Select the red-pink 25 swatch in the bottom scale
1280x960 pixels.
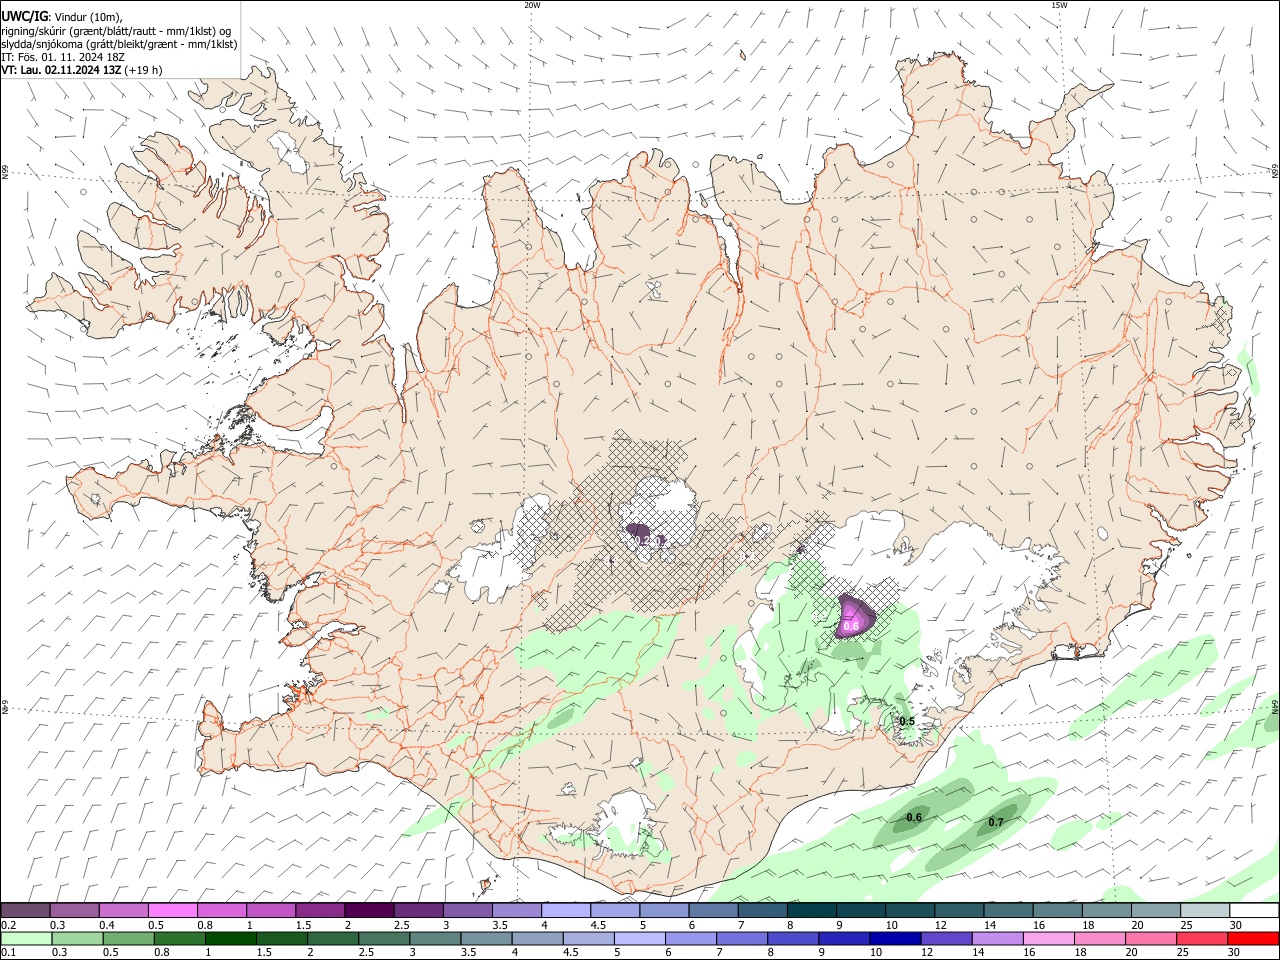(x=1201, y=939)
